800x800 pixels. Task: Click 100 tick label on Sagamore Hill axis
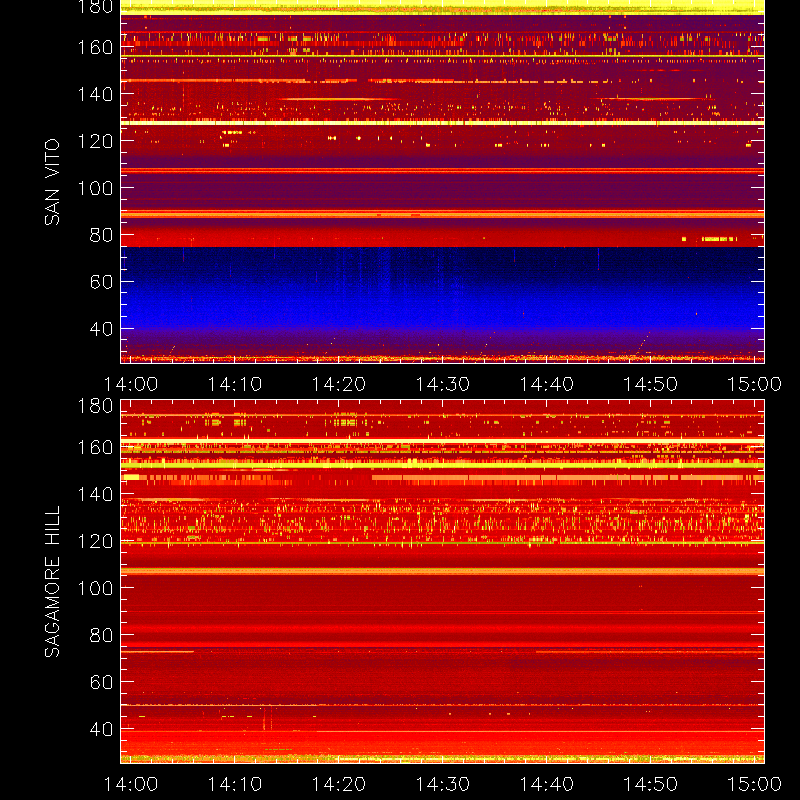click(x=95, y=588)
